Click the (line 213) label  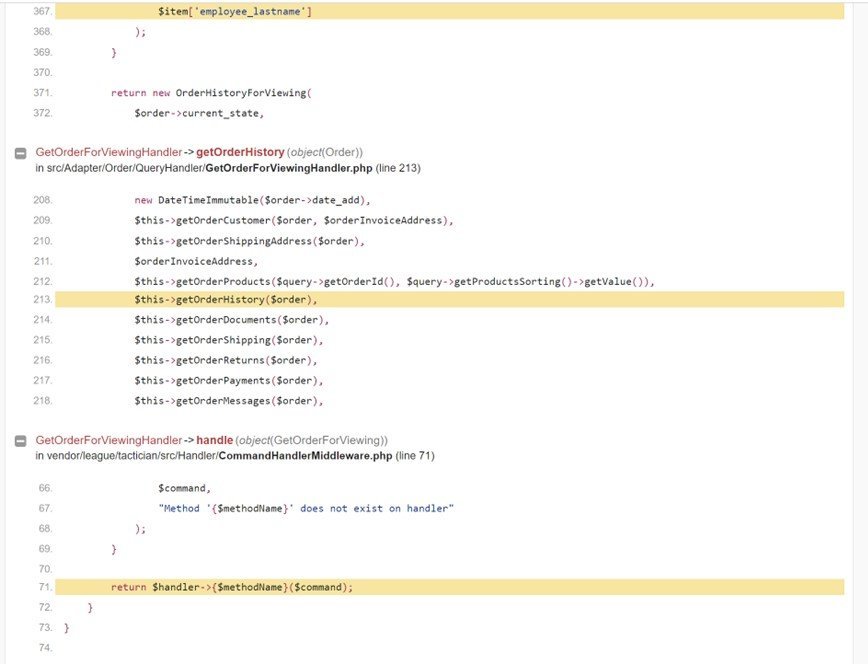(x=398, y=168)
